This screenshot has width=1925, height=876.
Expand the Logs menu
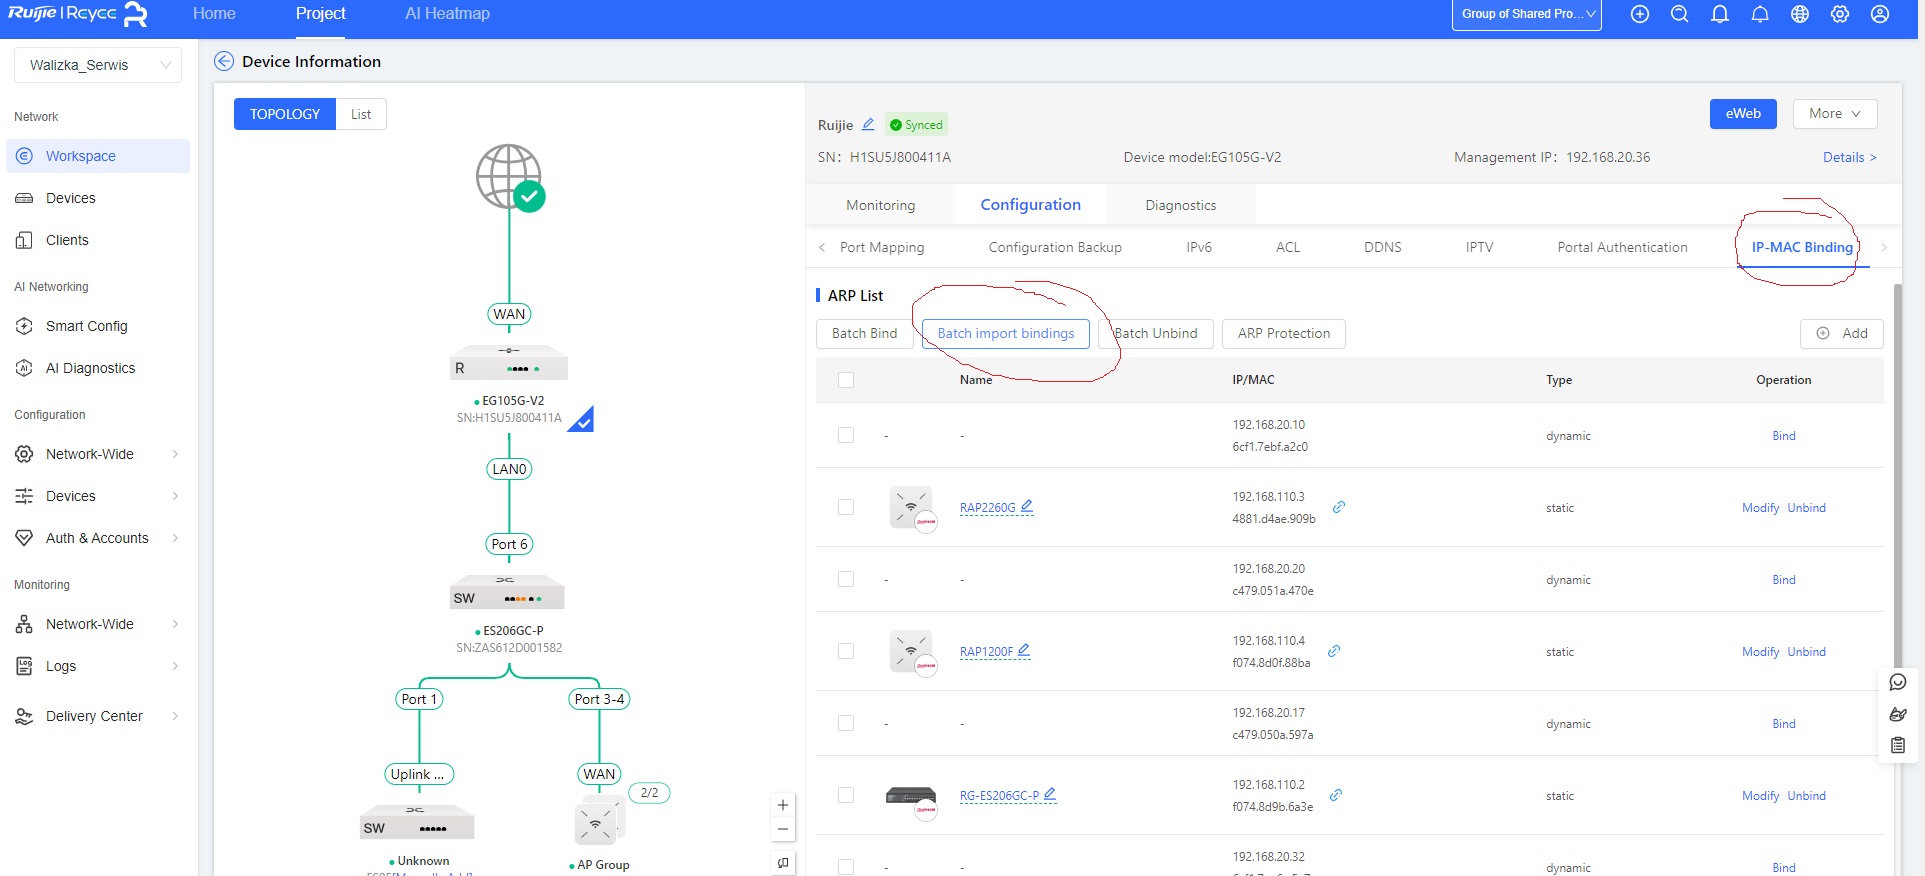98,666
